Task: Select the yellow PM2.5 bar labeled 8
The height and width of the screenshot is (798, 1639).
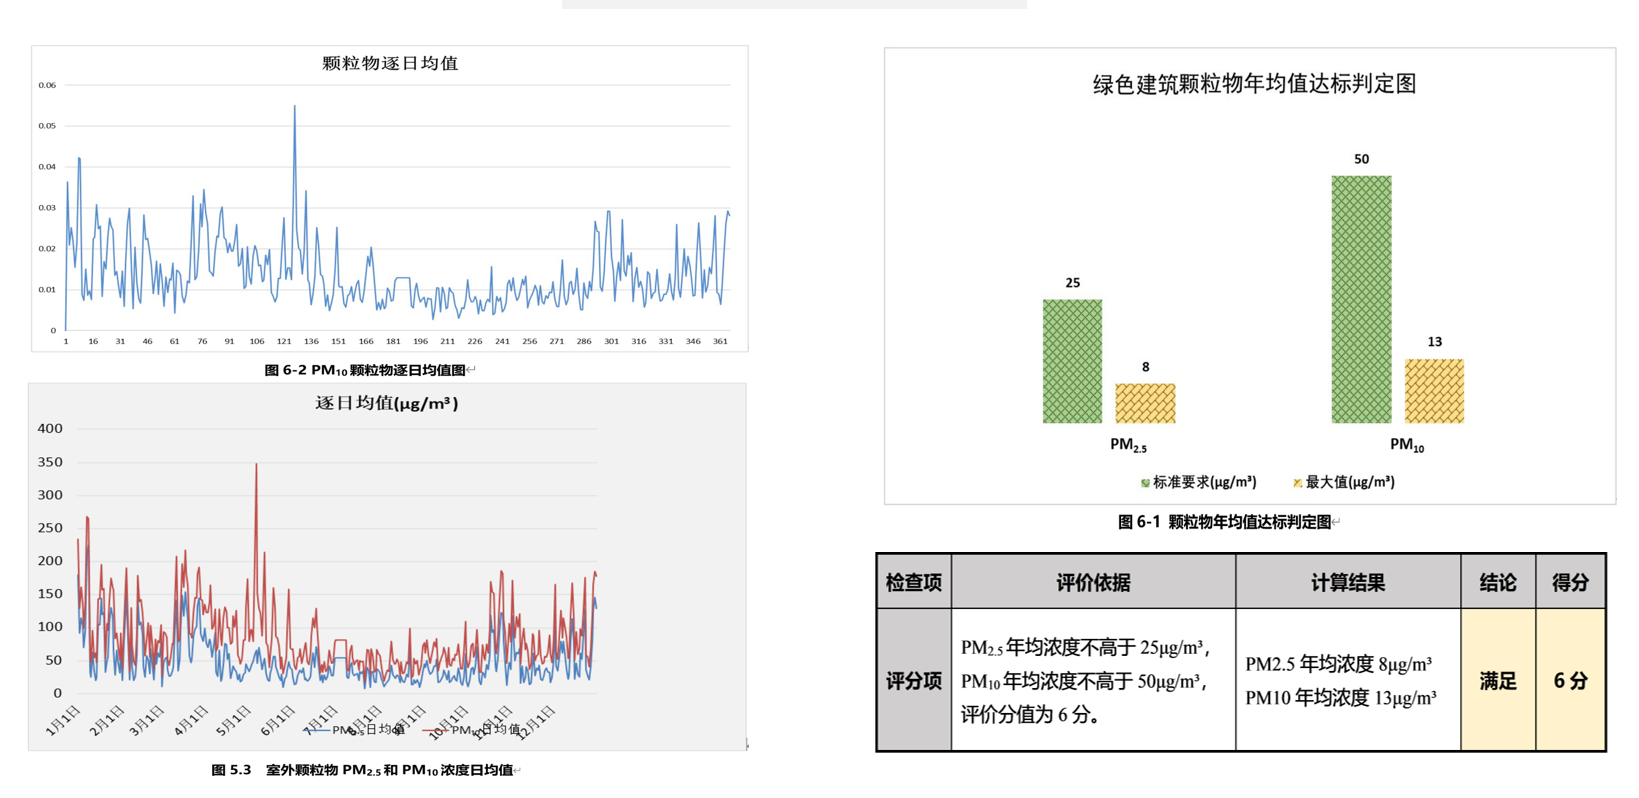Action: click(1145, 403)
